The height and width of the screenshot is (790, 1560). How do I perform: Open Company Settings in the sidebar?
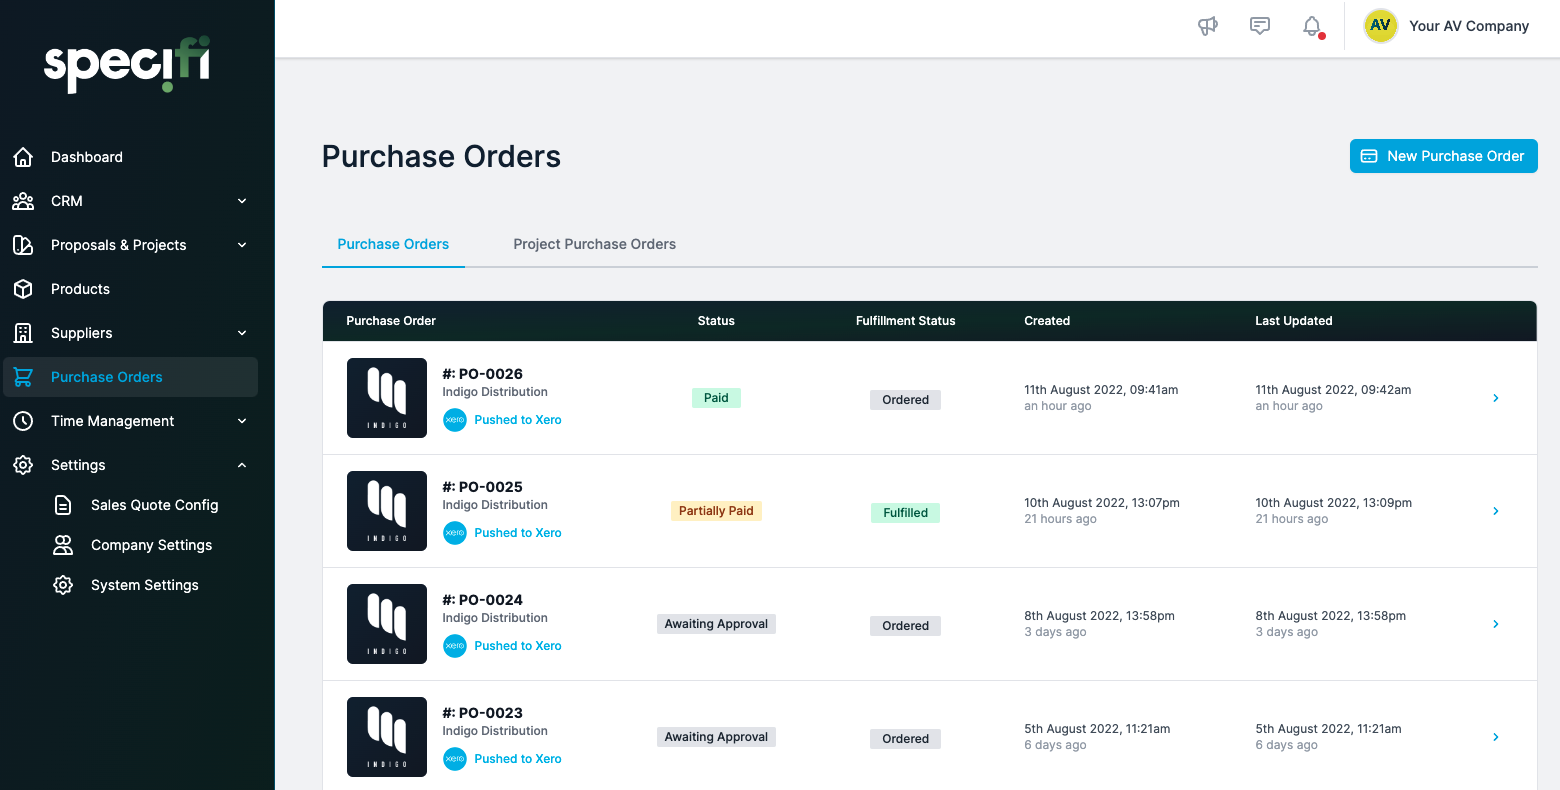(150, 545)
